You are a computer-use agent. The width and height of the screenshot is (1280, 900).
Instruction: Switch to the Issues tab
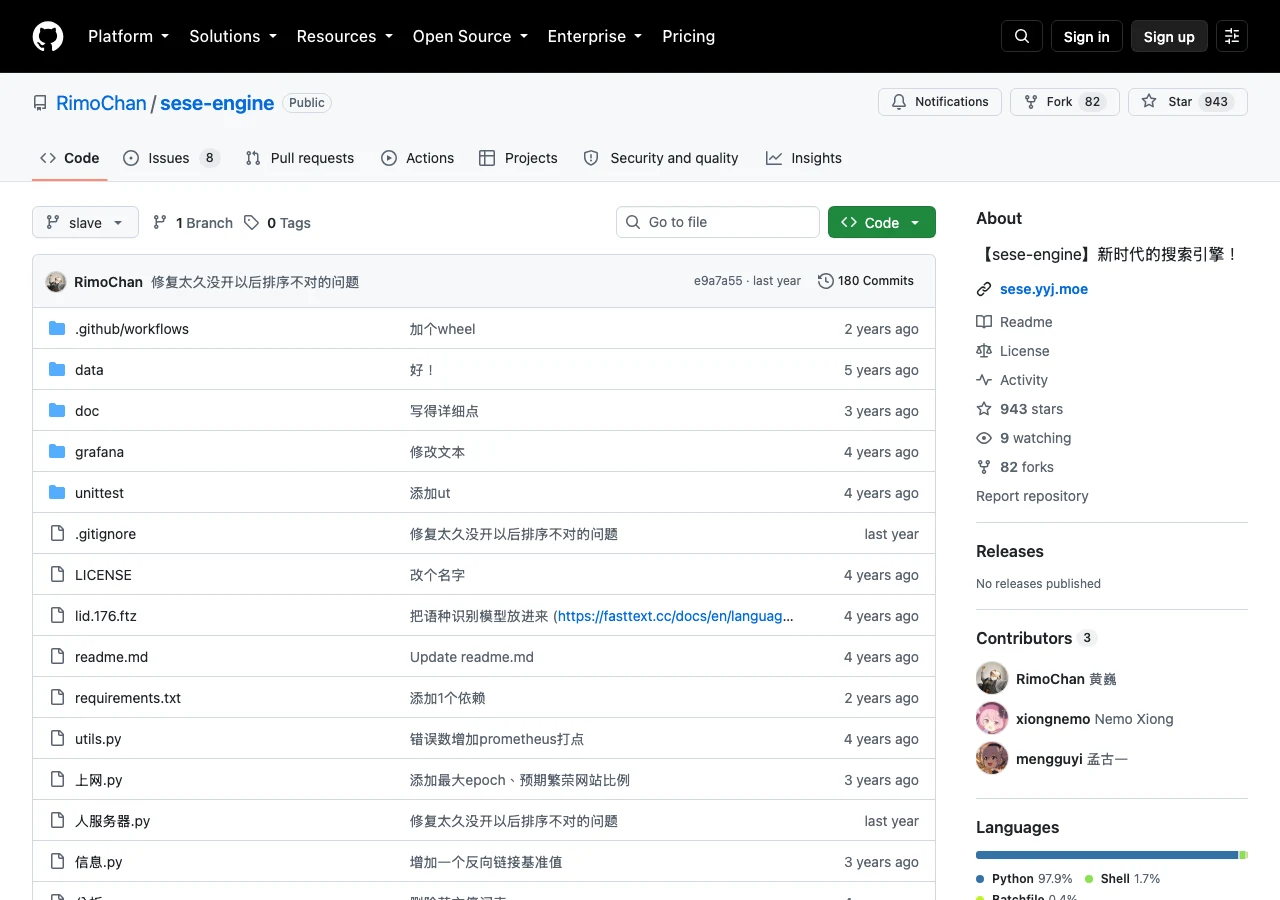coord(171,158)
